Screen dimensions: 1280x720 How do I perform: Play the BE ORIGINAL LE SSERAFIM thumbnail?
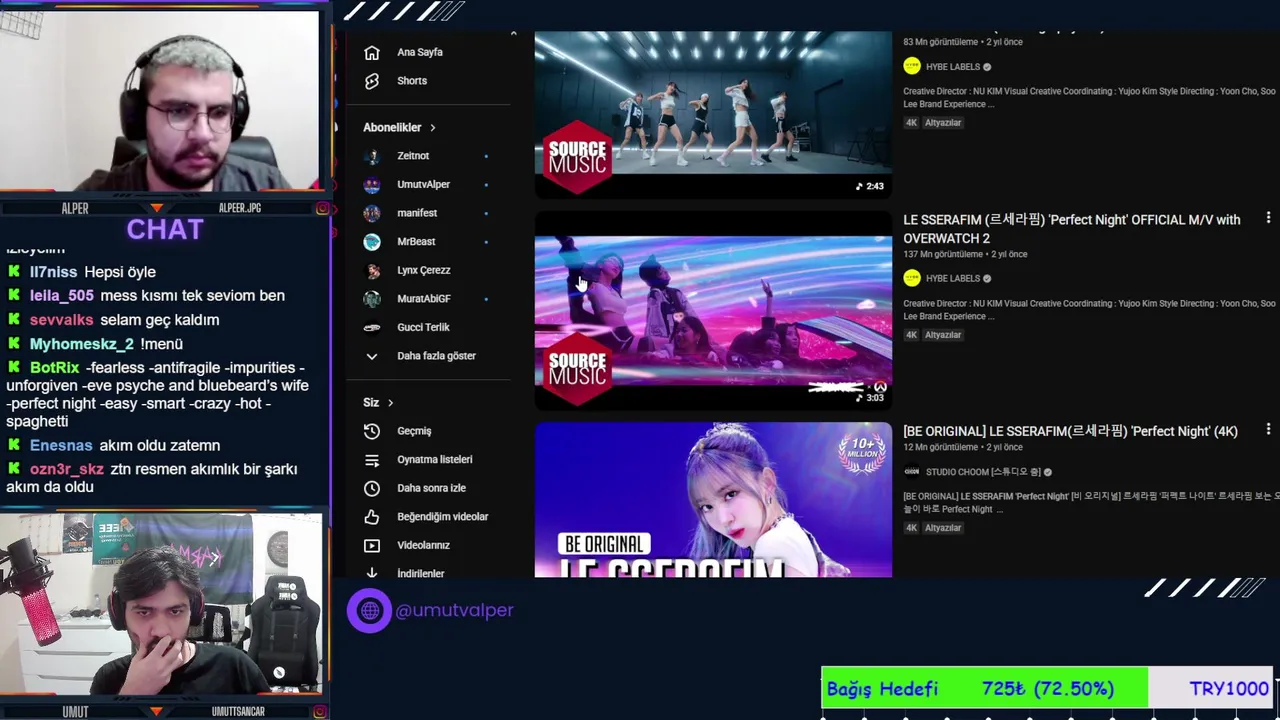pyautogui.click(x=713, y=500)
